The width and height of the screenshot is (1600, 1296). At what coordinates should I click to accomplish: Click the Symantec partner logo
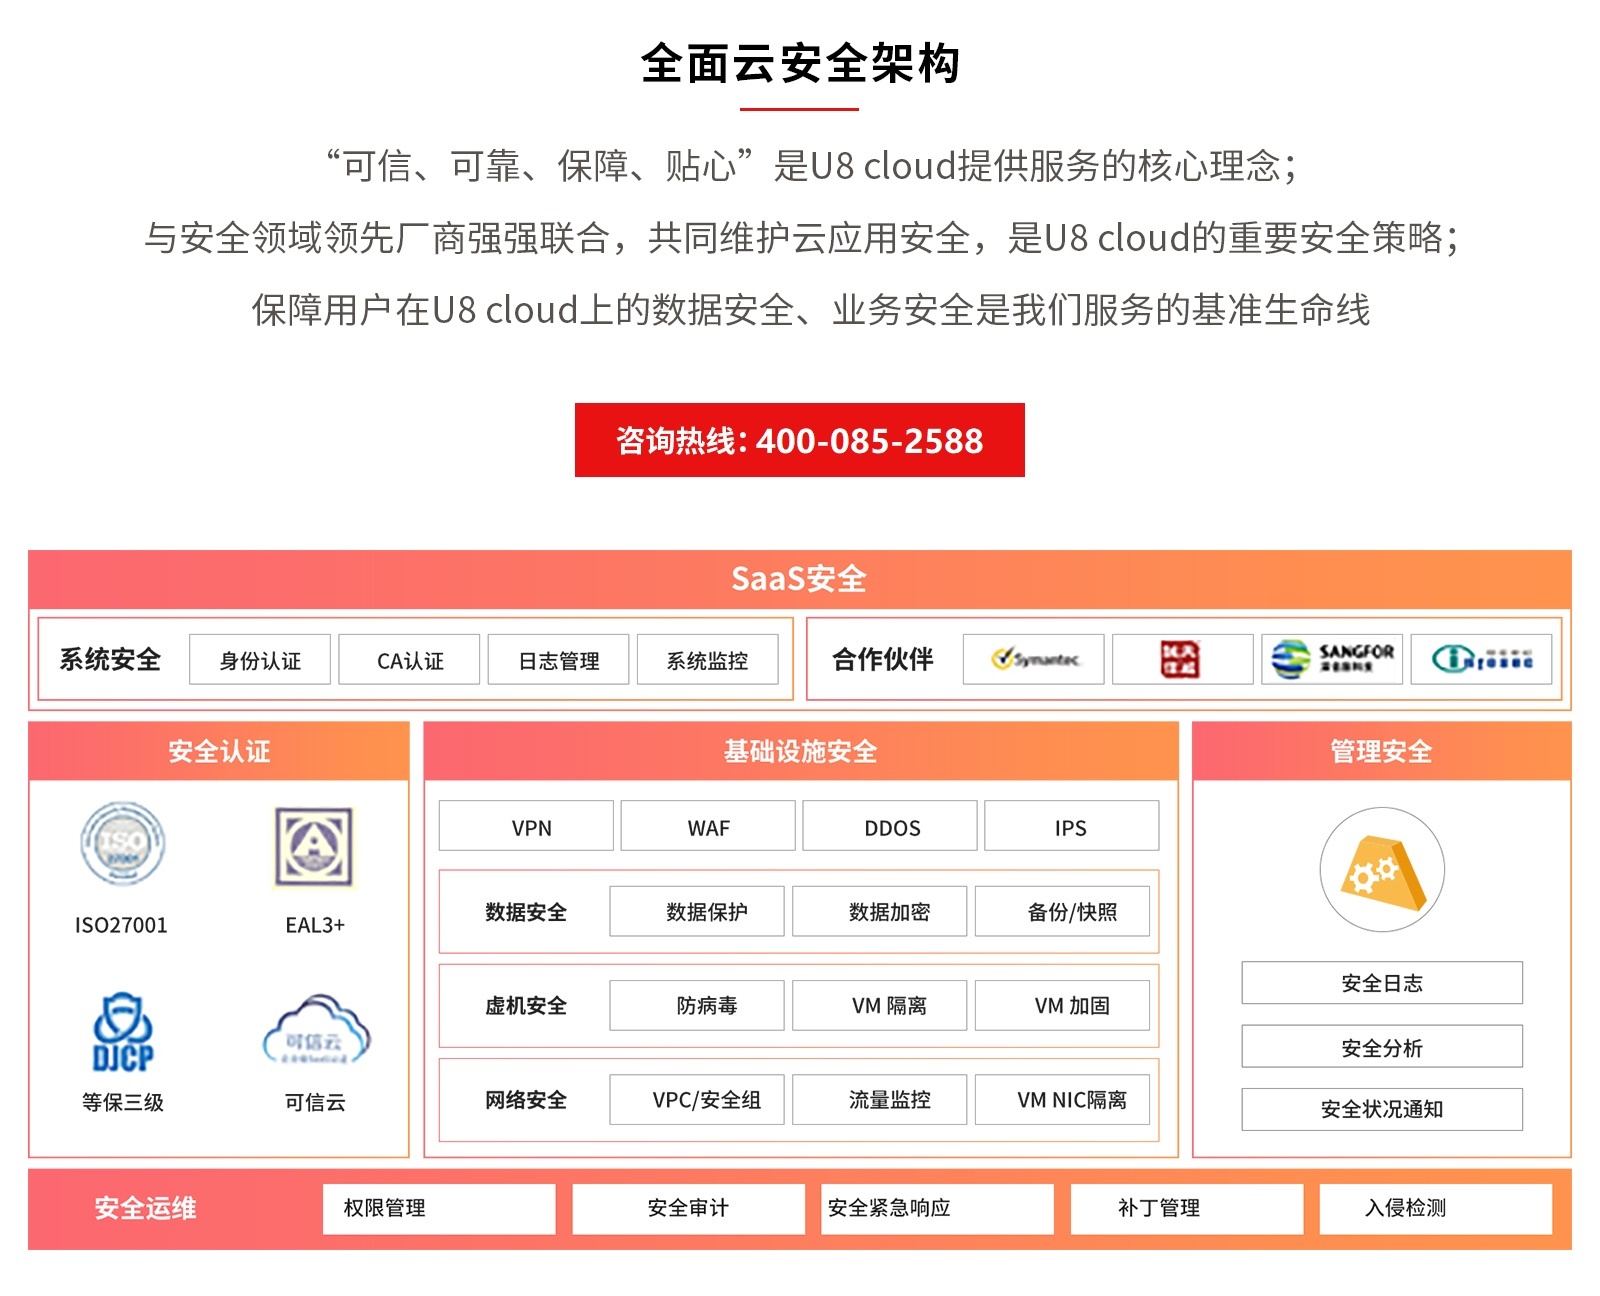tap(1033, 659)
